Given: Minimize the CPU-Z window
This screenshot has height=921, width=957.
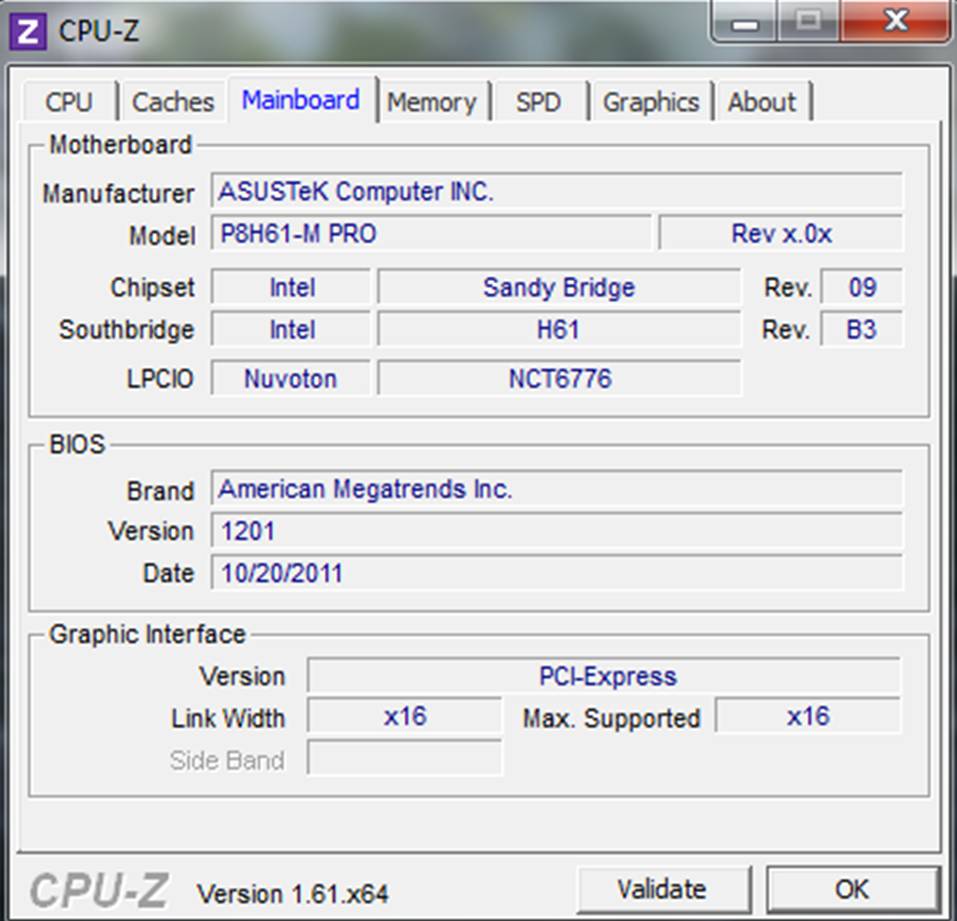Looking at the screenshot, I should pyautogui.click(x=745, y=22).
